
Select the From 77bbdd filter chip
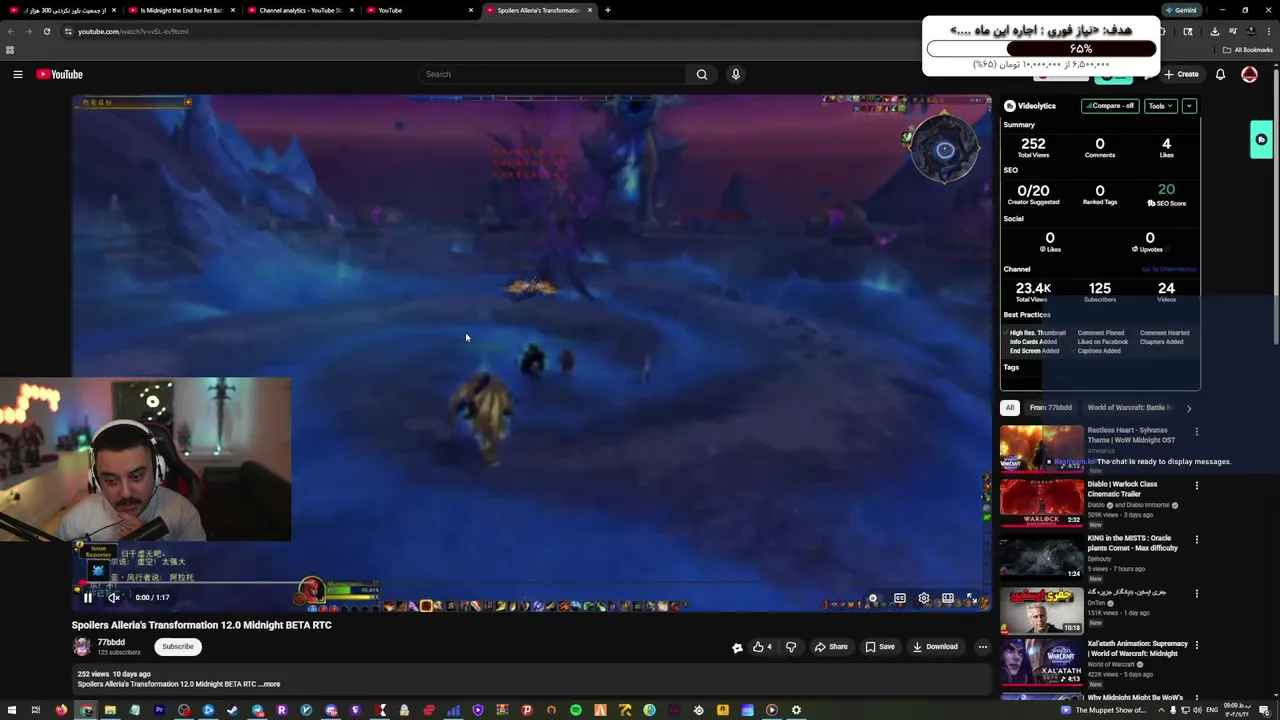1051,408
